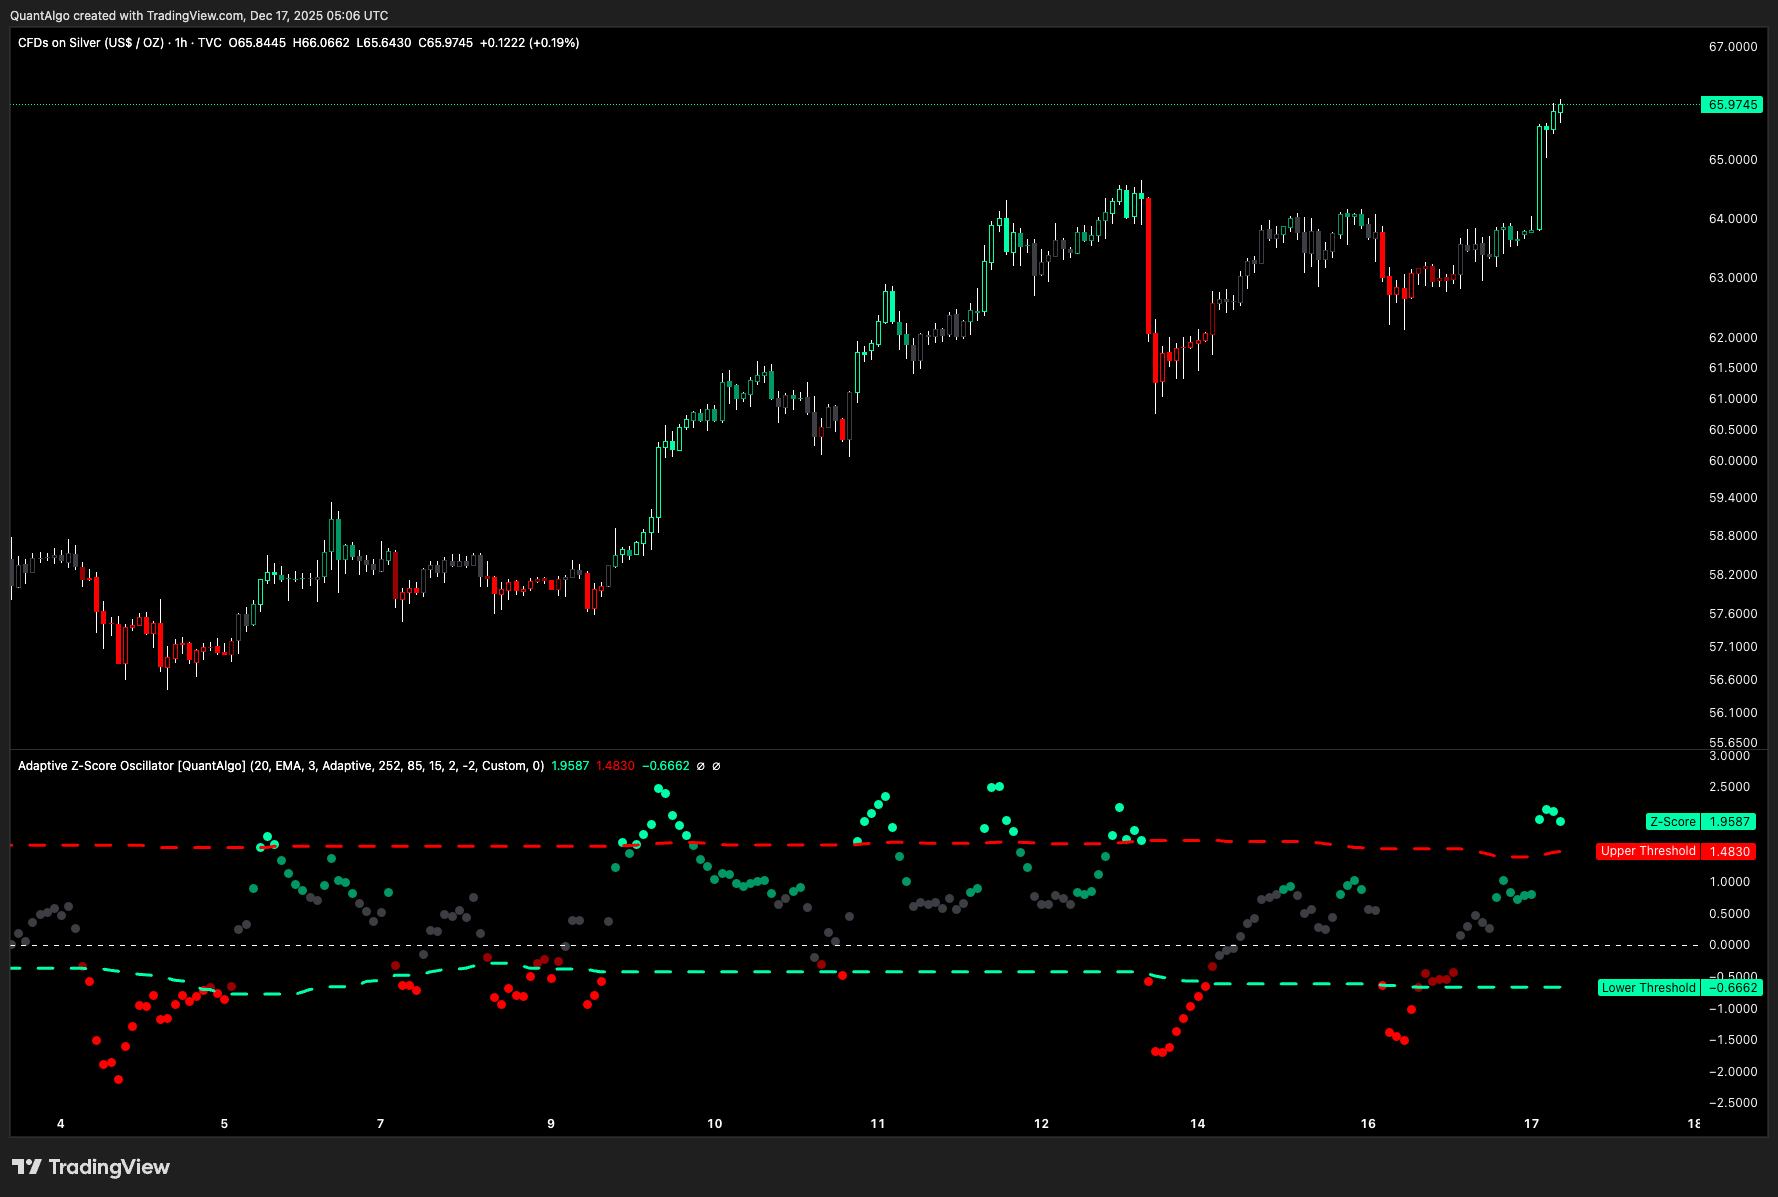Click the indicator legend value −0.6662
The image size is (1778, 1197).
(x=666, y=766)
